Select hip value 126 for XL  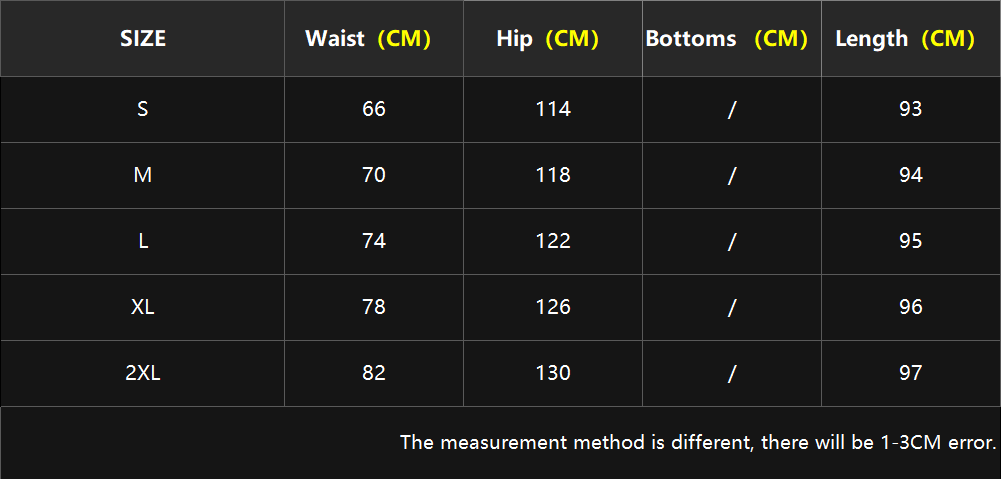tap(553, 307)
